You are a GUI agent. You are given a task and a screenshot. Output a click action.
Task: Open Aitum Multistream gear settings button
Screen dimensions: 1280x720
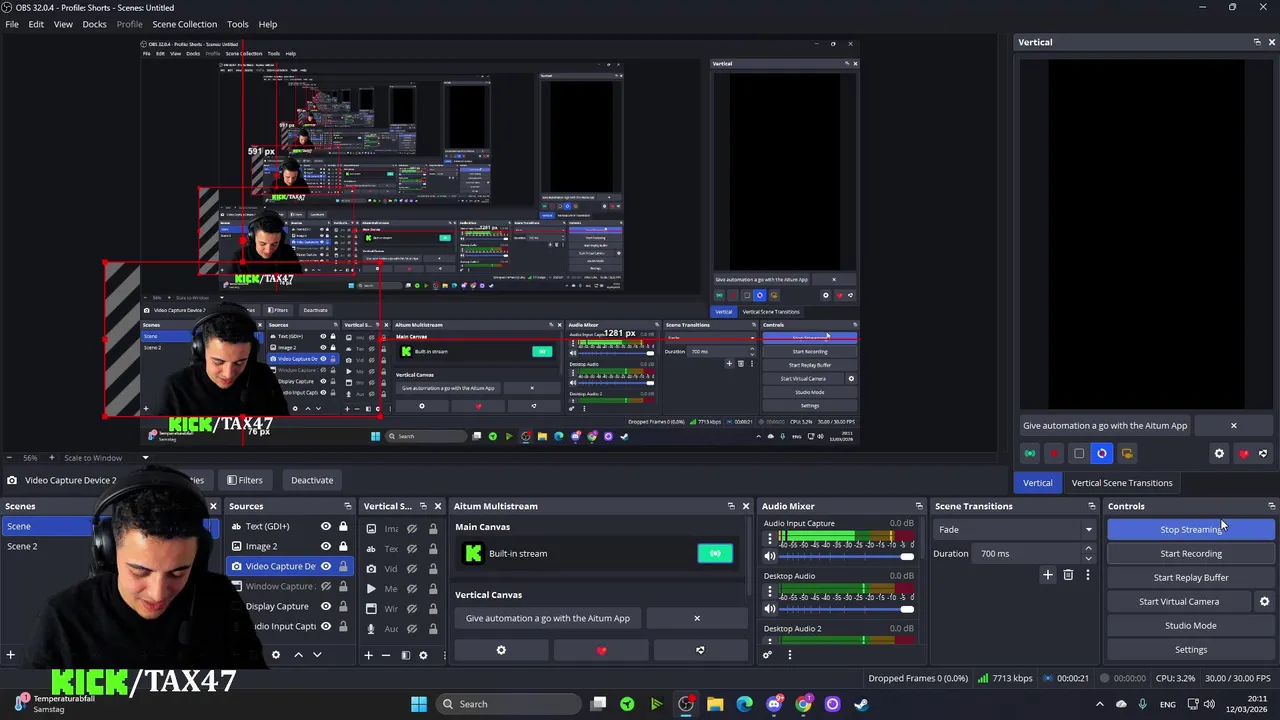[x=501, y=651]
